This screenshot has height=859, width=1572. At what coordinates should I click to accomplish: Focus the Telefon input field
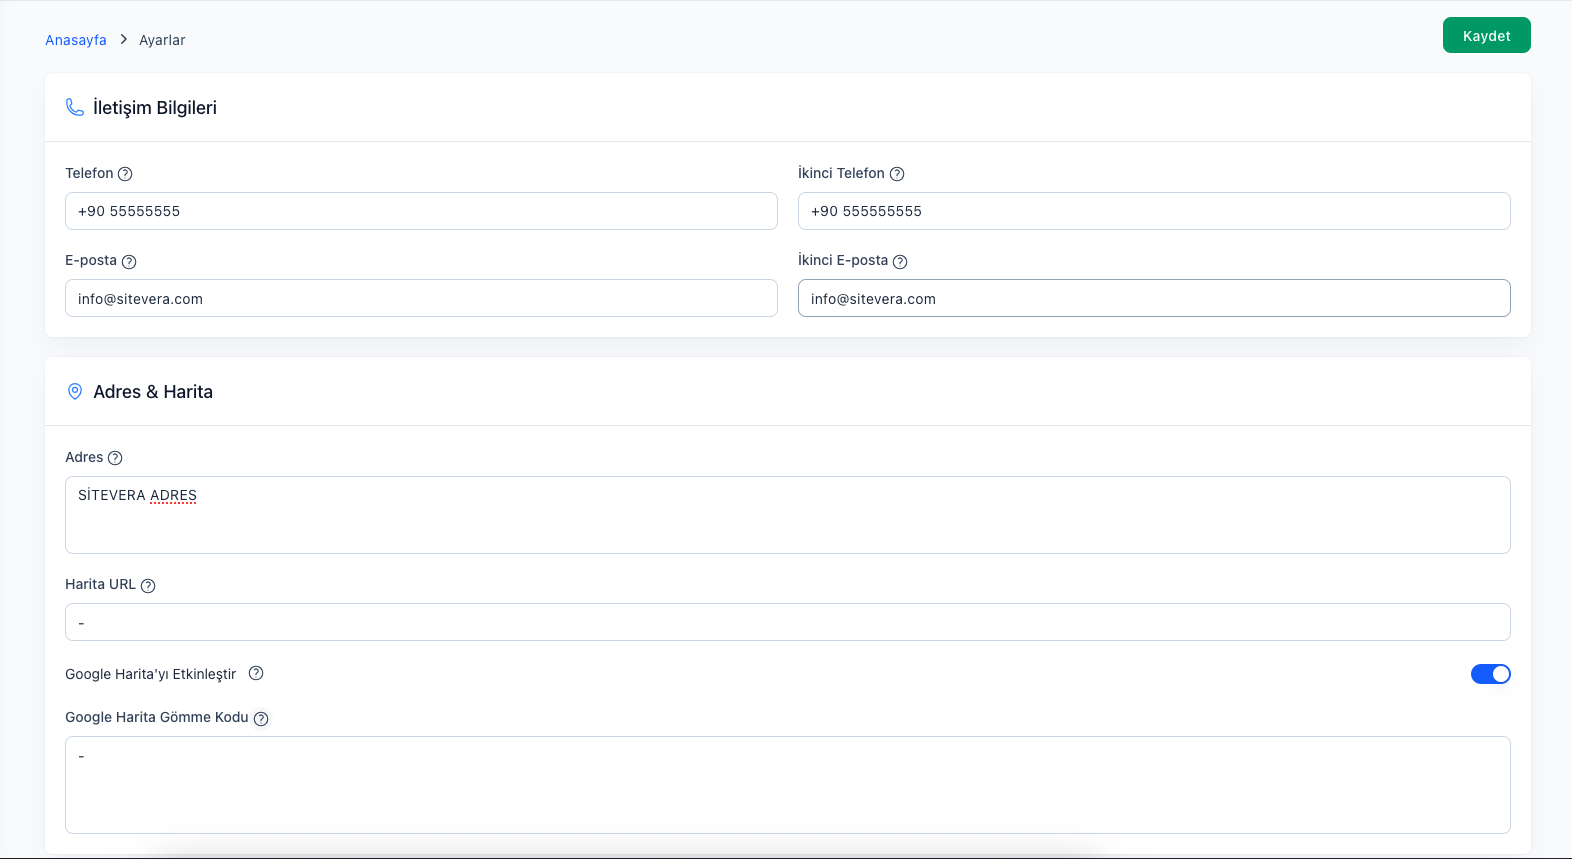(x=421, y=211)
